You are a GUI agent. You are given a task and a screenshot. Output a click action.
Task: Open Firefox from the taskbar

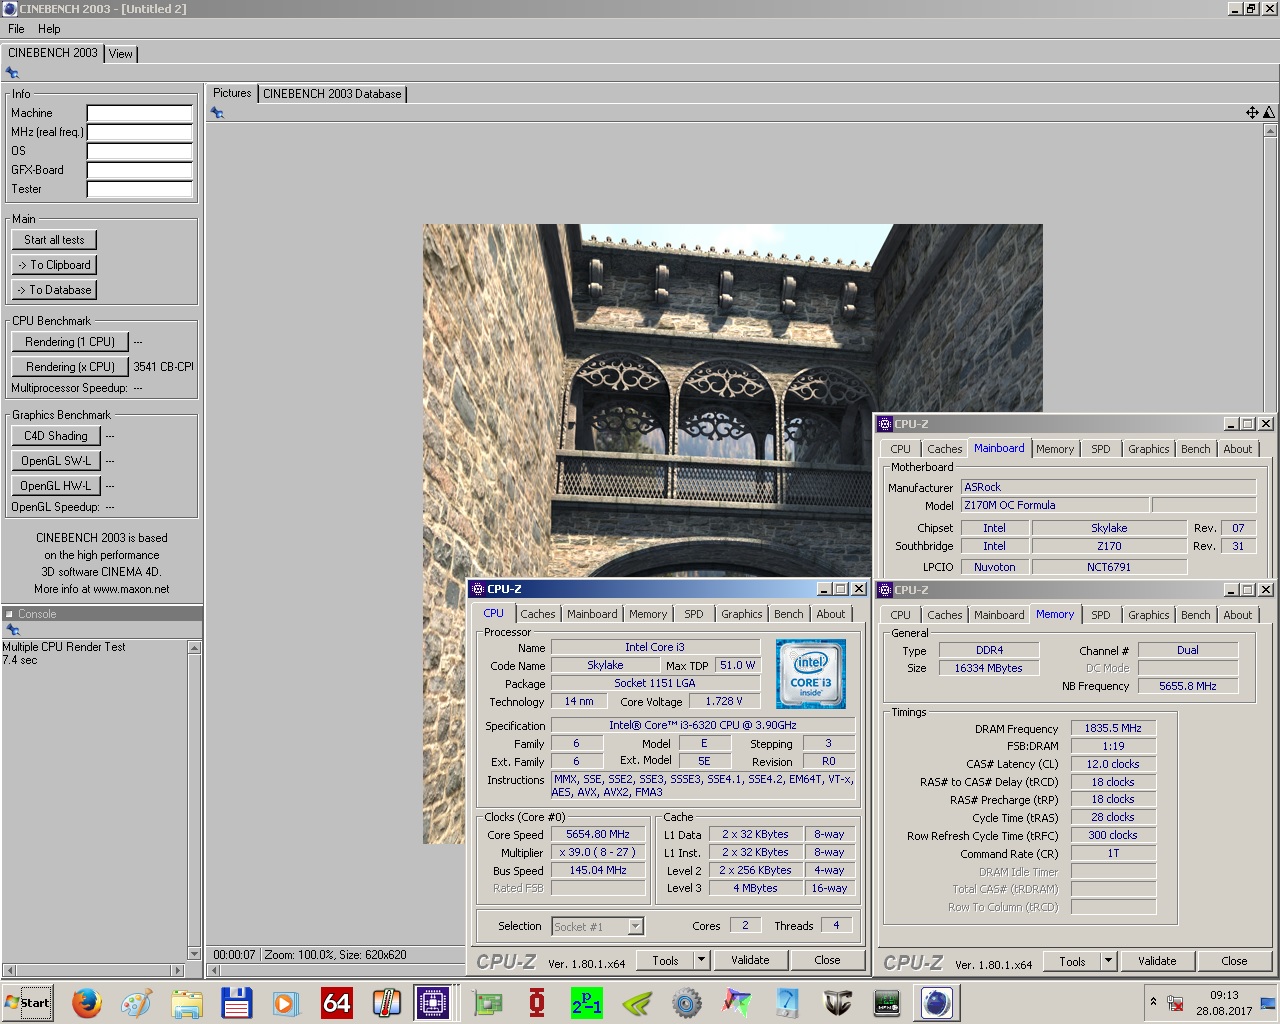(87, 1002)
